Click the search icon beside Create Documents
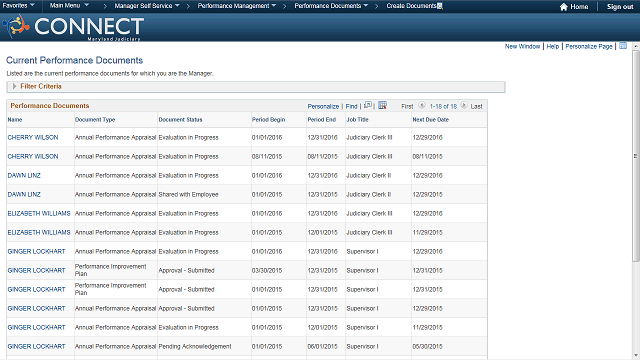The image size is (640, 360). click(440, 6)
